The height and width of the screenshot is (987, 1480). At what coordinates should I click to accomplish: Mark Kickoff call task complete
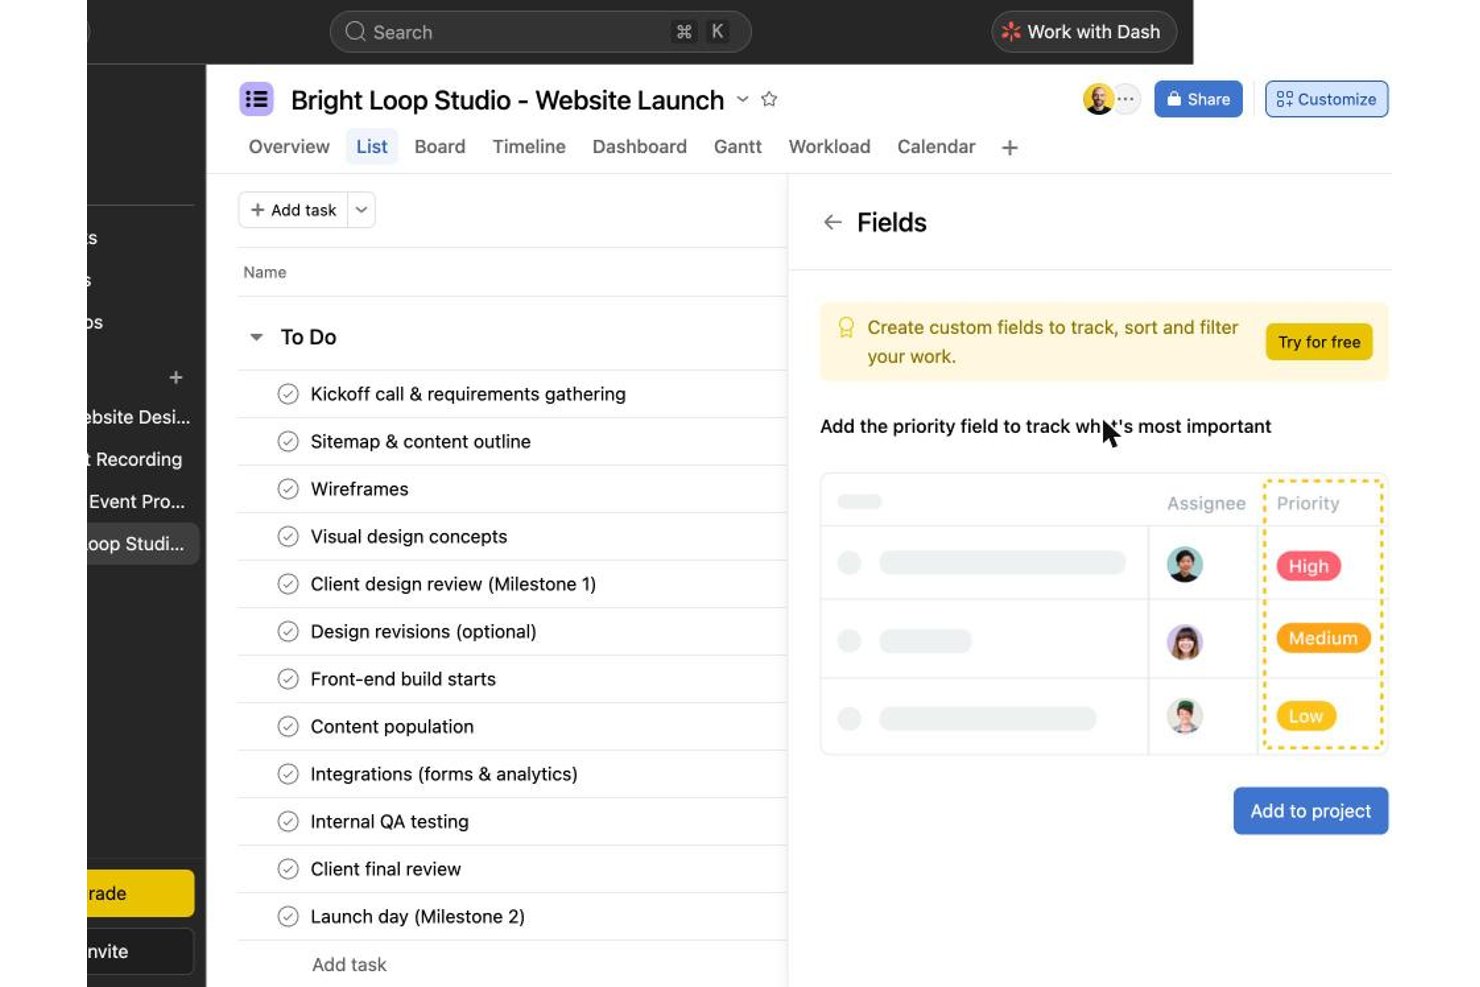[x=288, y=394]
